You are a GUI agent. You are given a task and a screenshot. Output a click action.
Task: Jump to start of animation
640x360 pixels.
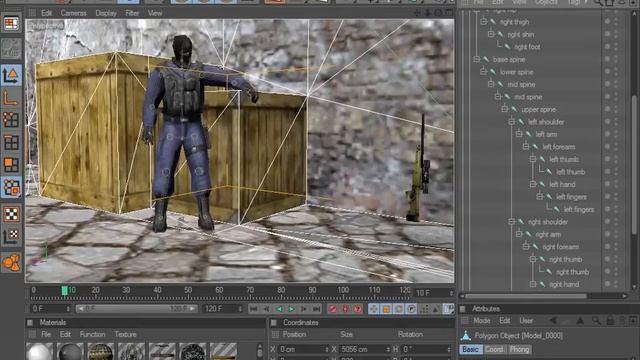click(253, 309)
